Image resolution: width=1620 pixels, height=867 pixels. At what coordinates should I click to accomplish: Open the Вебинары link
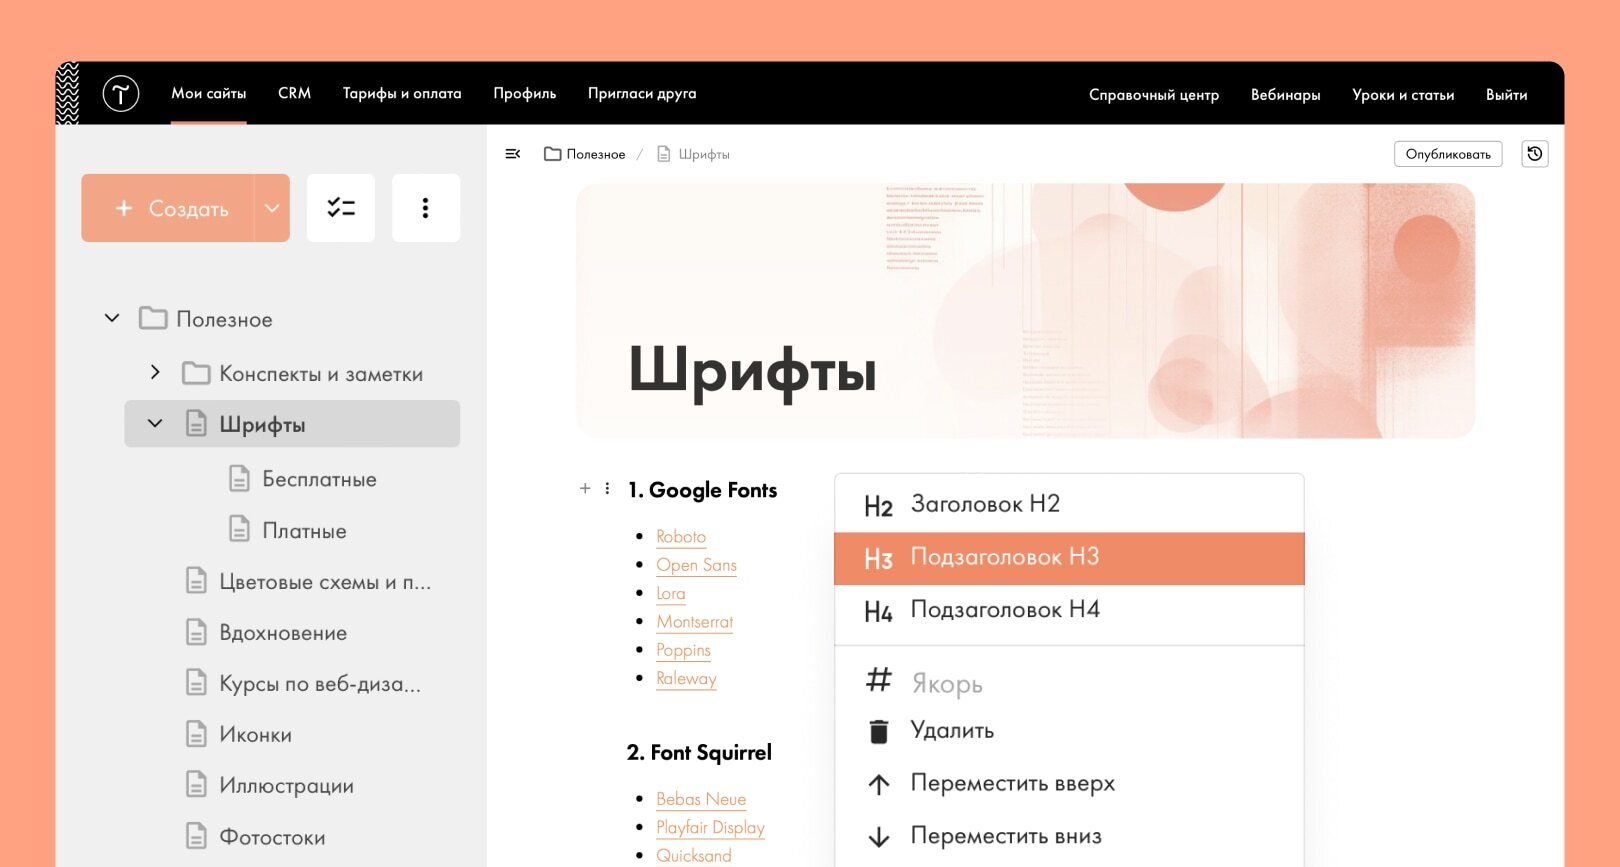click(1285, 95)
